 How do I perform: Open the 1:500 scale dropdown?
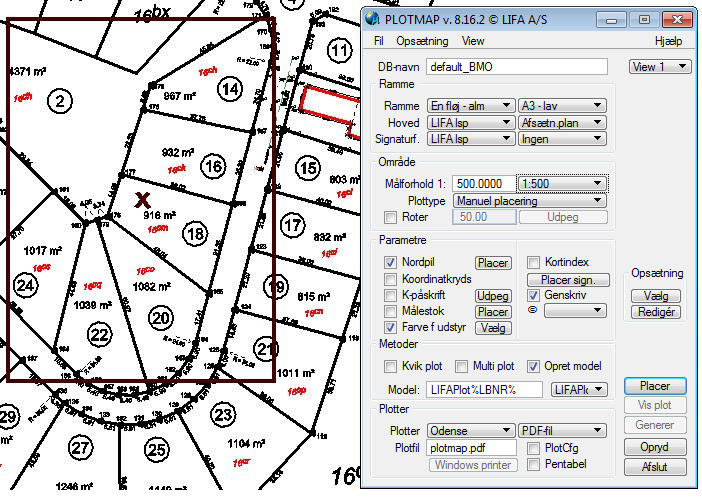pyautogui.click(x=562, y=184)
